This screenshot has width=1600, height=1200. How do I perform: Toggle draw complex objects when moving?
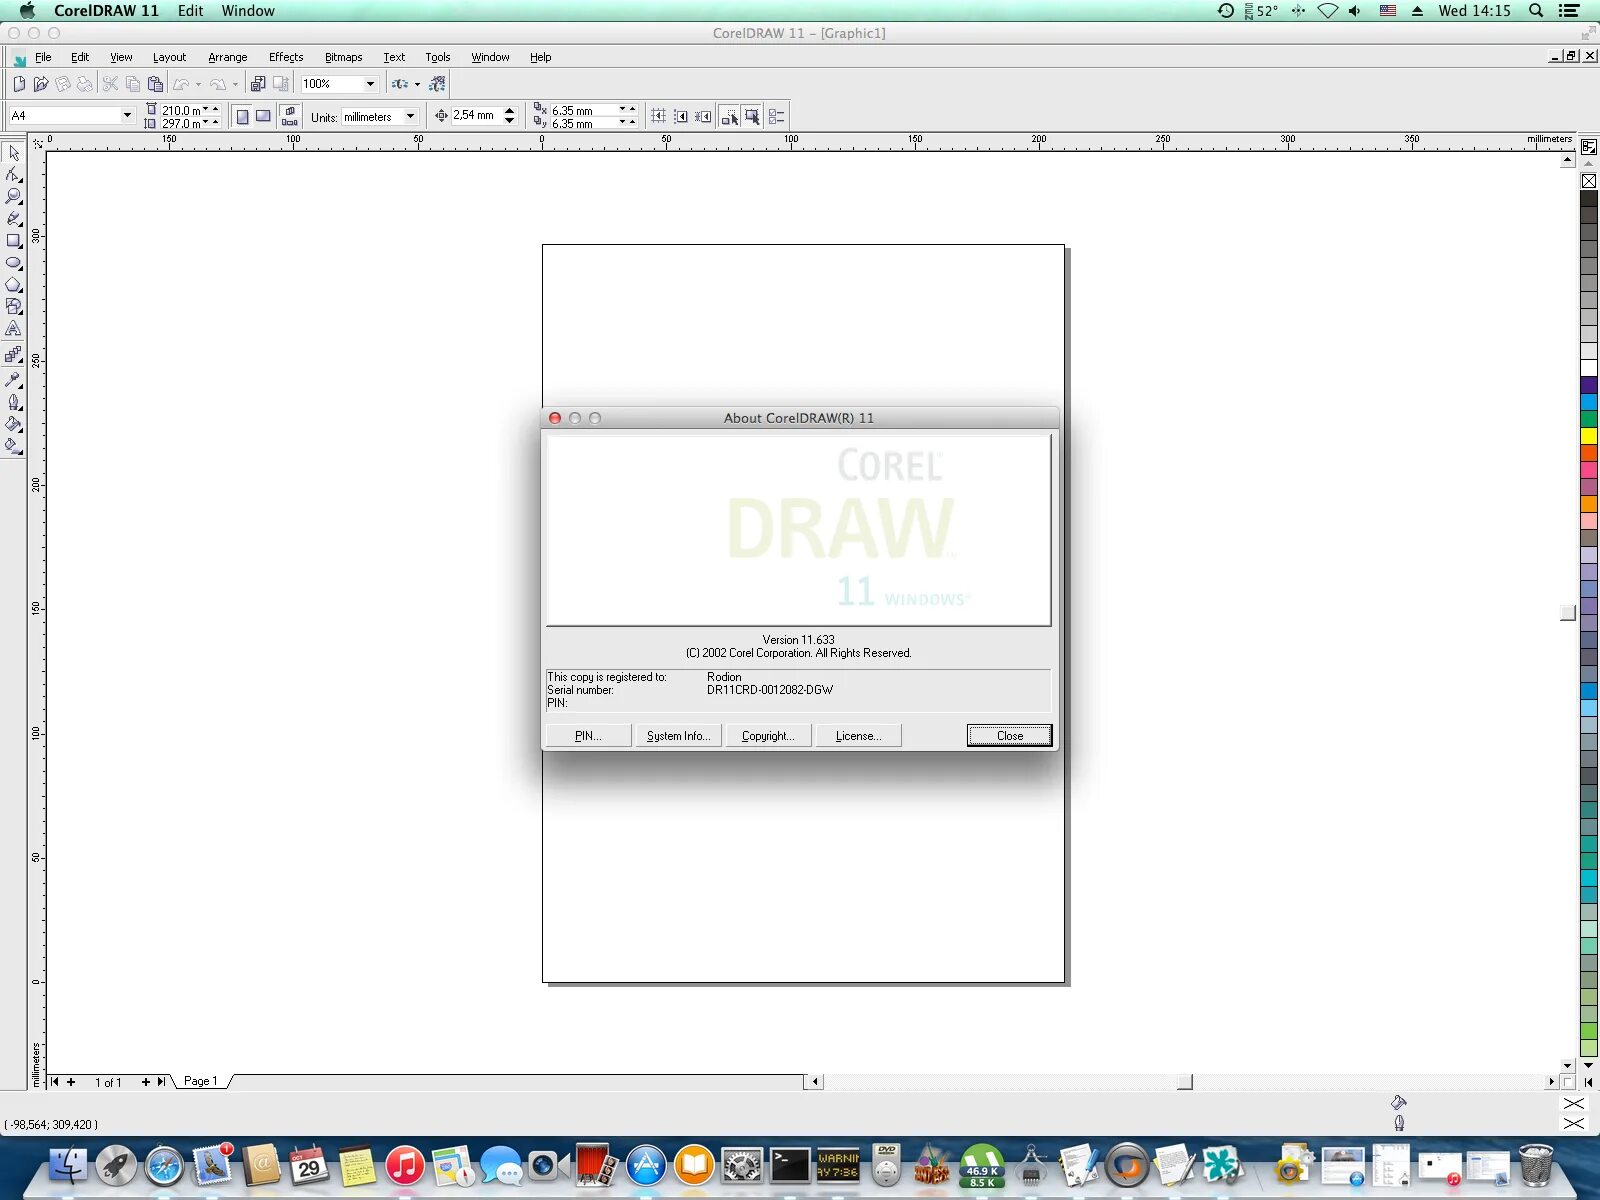730,116
